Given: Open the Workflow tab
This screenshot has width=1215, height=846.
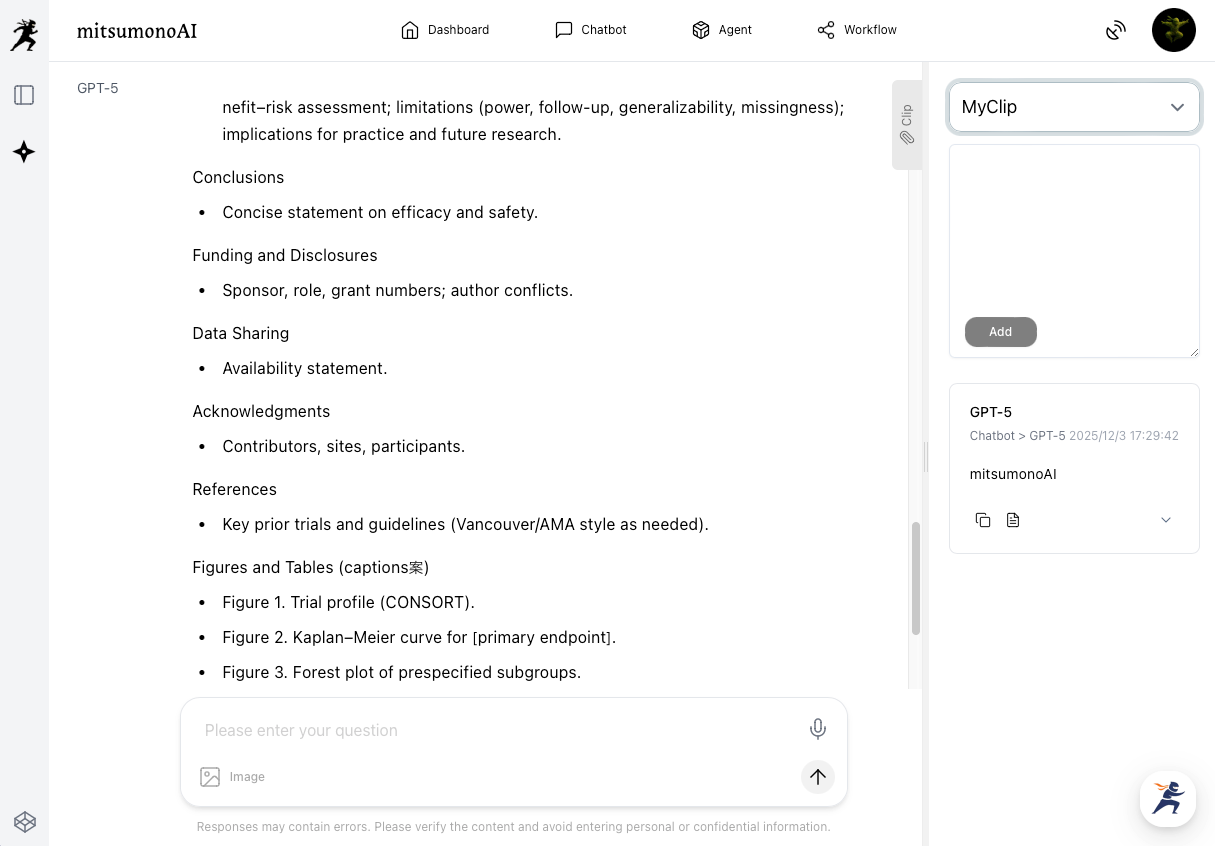Looking at the screenshot, I should point(857,30).
